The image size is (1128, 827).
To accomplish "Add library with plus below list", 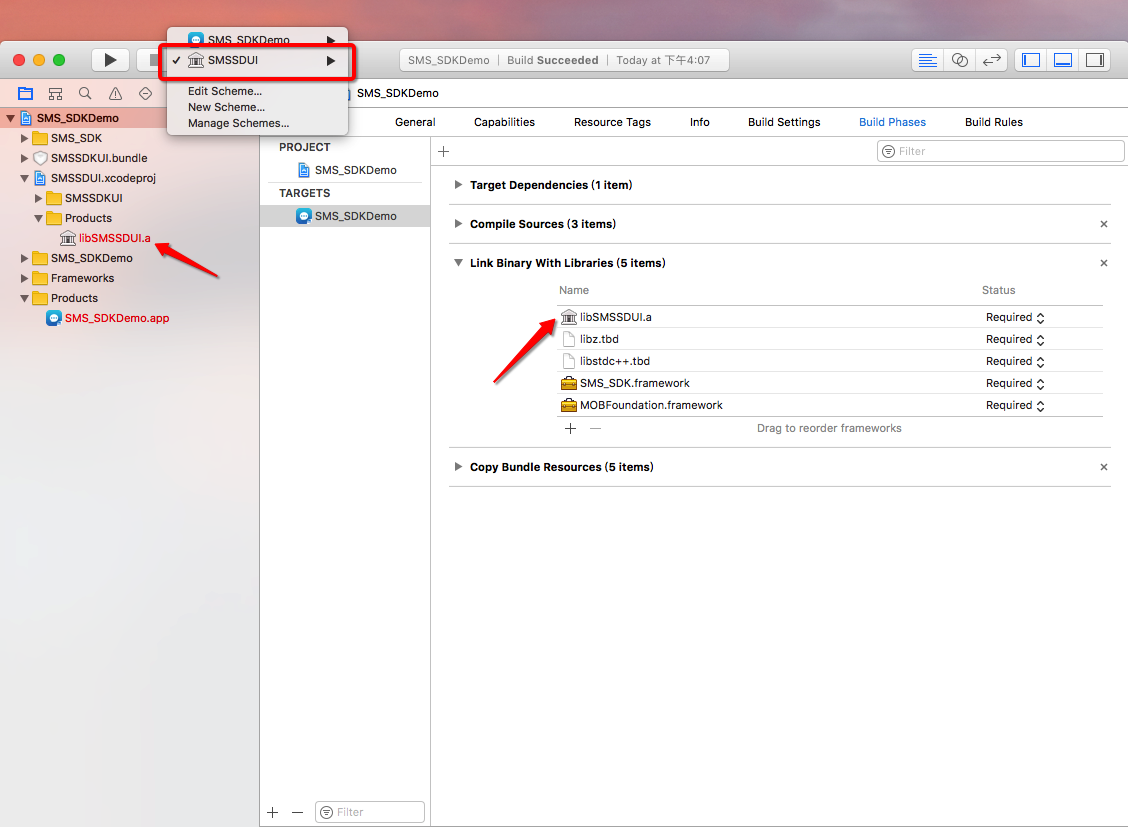I will pos(570,429).
